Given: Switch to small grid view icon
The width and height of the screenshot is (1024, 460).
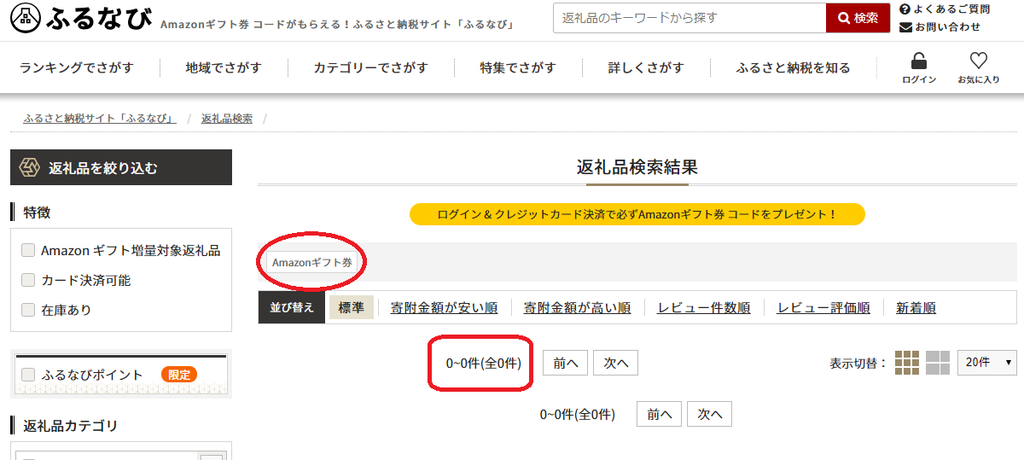Looking at the screenshot, I should [x=907, y=363].
